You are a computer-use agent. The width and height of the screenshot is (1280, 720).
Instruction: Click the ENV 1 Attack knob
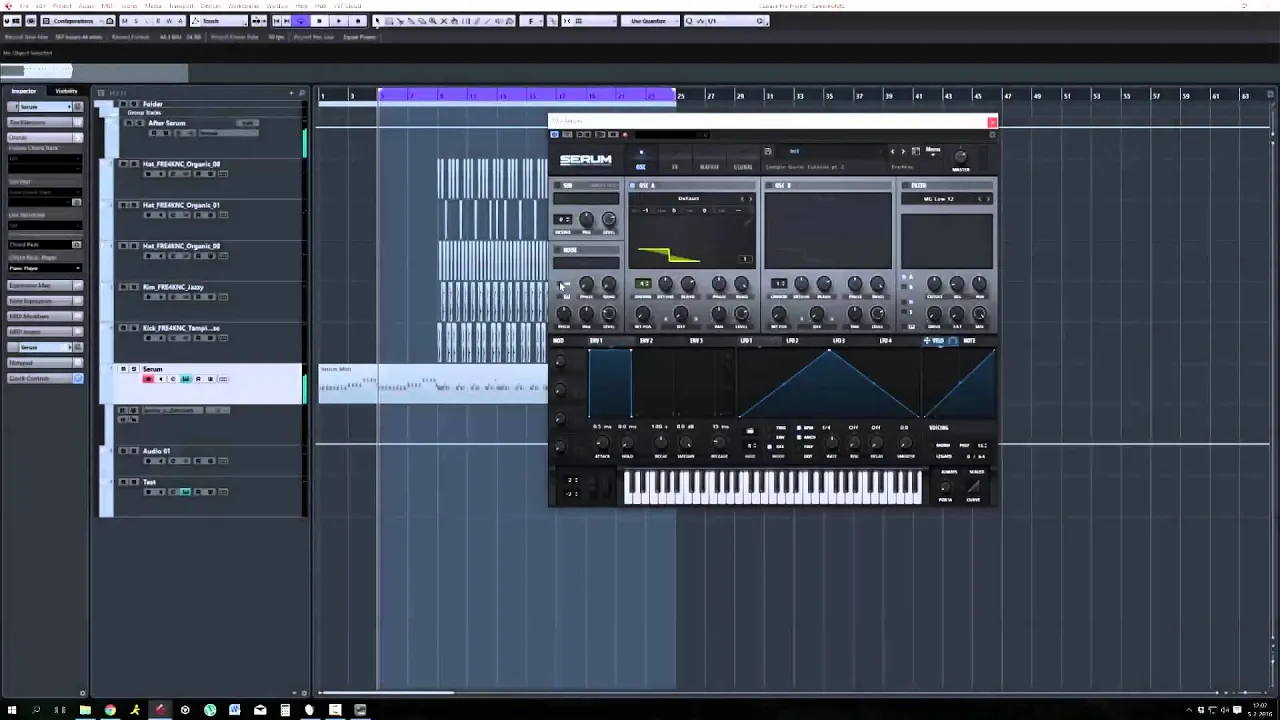(x=602, y=442)
